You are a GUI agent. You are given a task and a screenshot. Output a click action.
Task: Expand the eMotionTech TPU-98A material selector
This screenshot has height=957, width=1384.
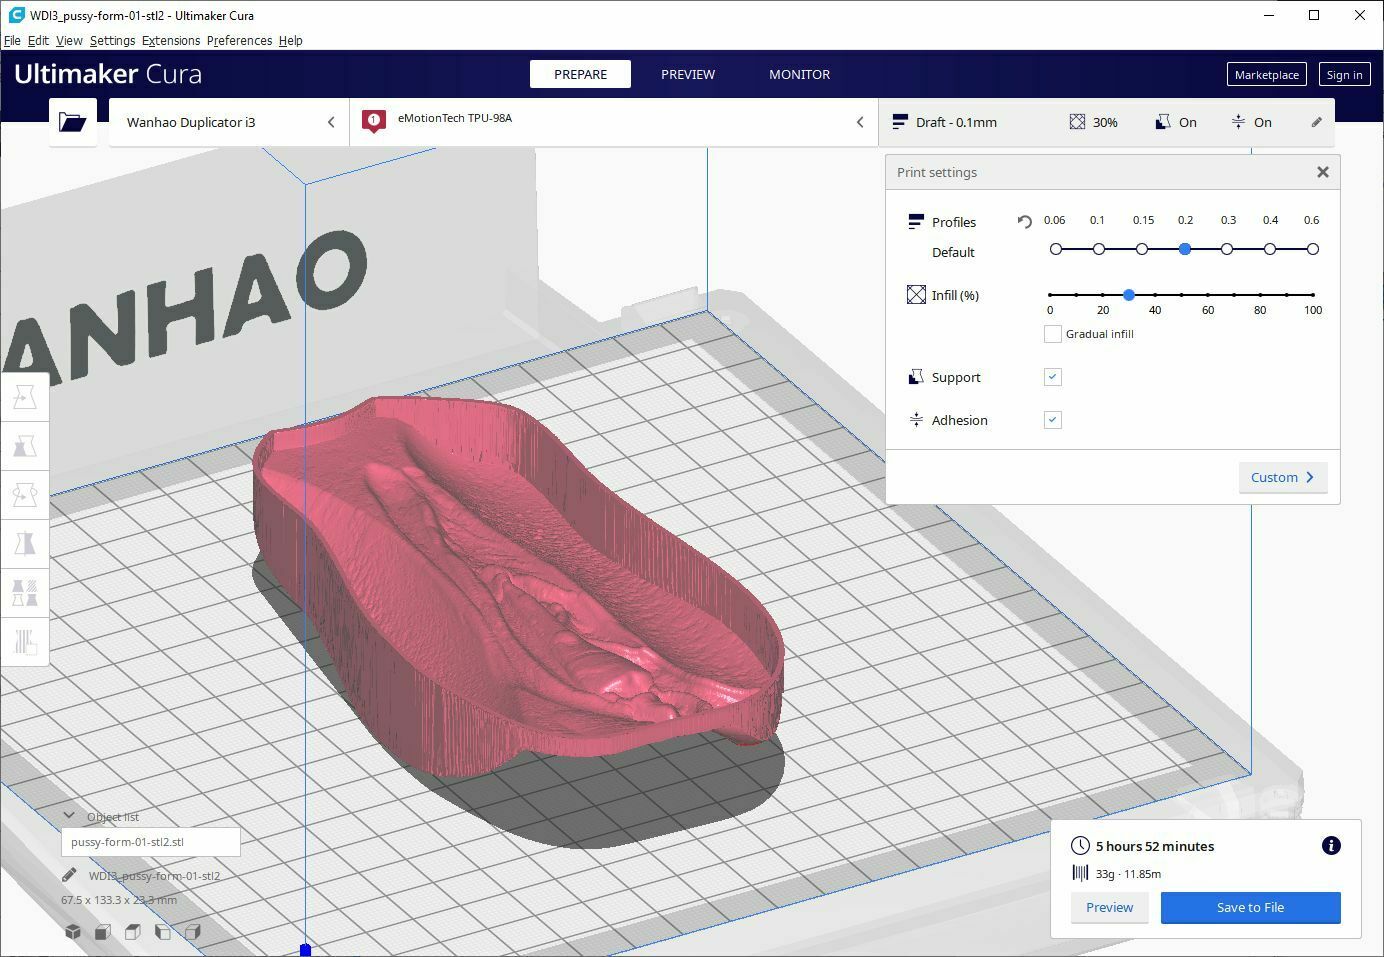click(x=613, y=122)
